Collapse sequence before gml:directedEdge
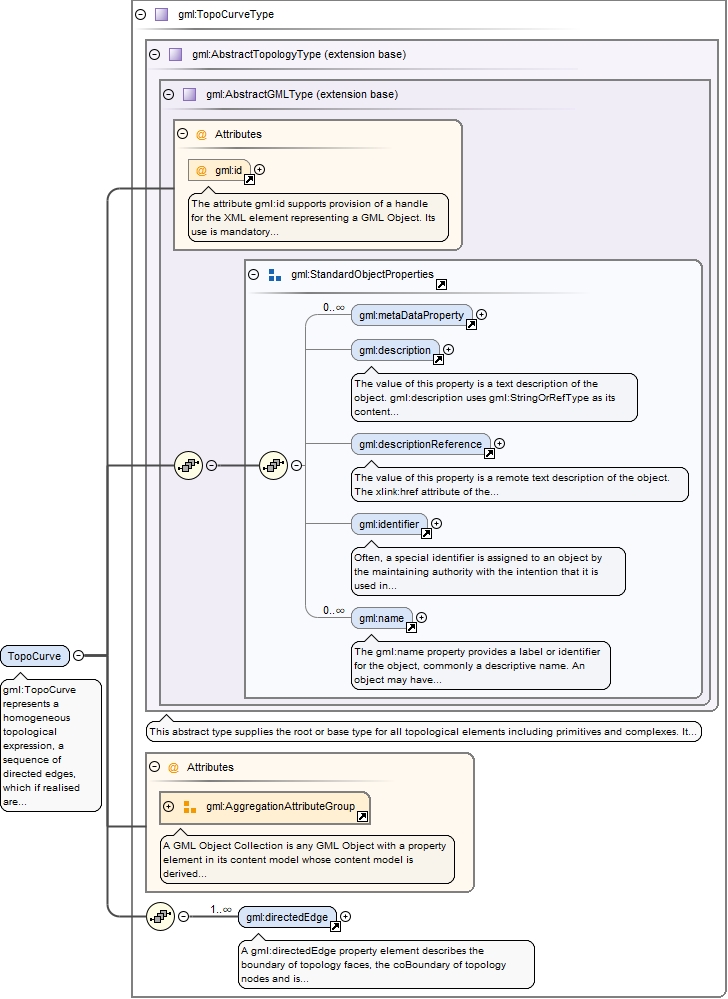Viewport: 728px width, 999px height. coord(183,916)
